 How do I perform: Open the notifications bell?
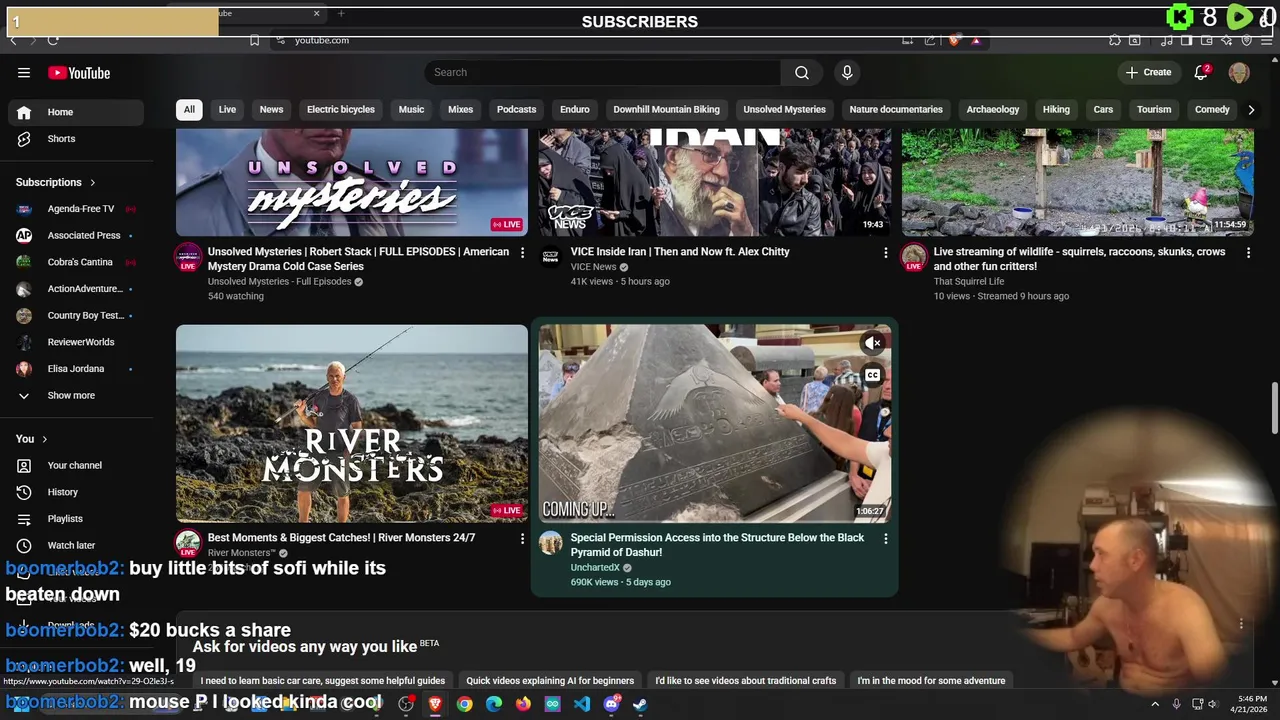click(1201, 72)
